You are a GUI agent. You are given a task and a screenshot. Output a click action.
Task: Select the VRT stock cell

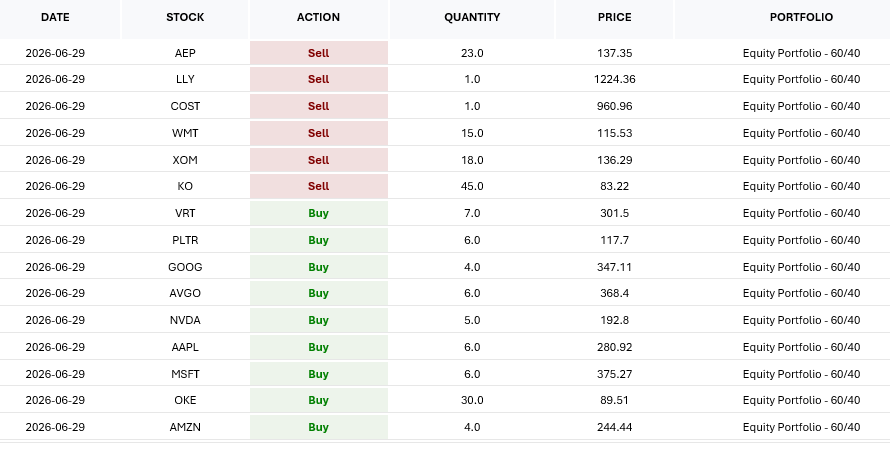click(x=185, y=213)
